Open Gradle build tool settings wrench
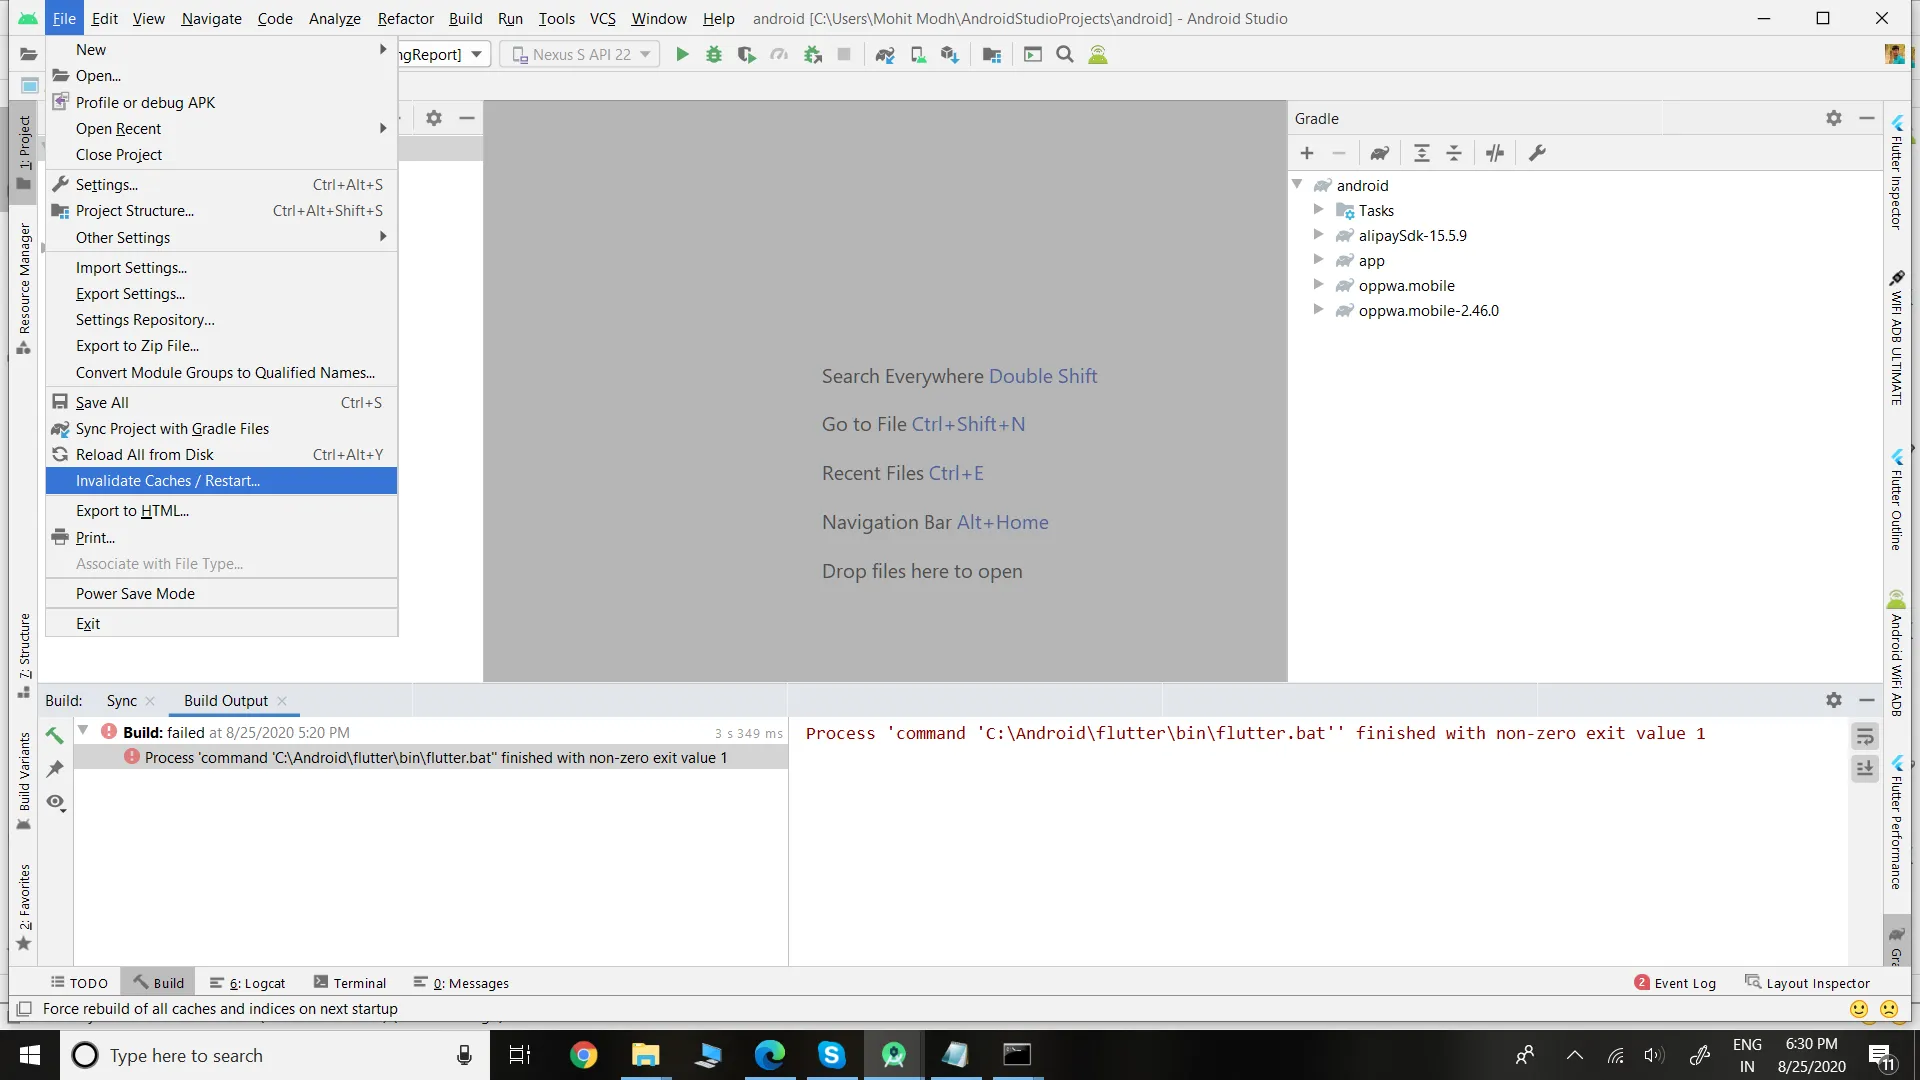Viewport: 1920px width, 1080px height. [x=1537, y=153]
